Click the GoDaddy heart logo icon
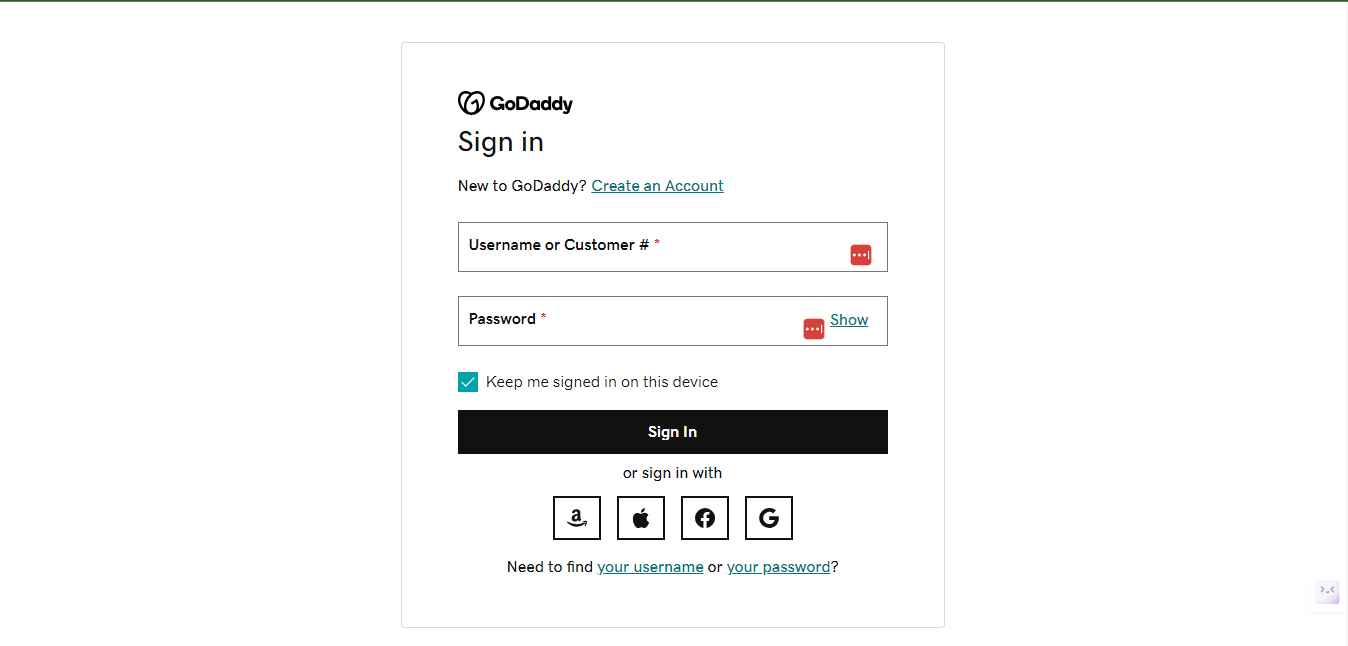1348x646 pixels. [471, 103]
